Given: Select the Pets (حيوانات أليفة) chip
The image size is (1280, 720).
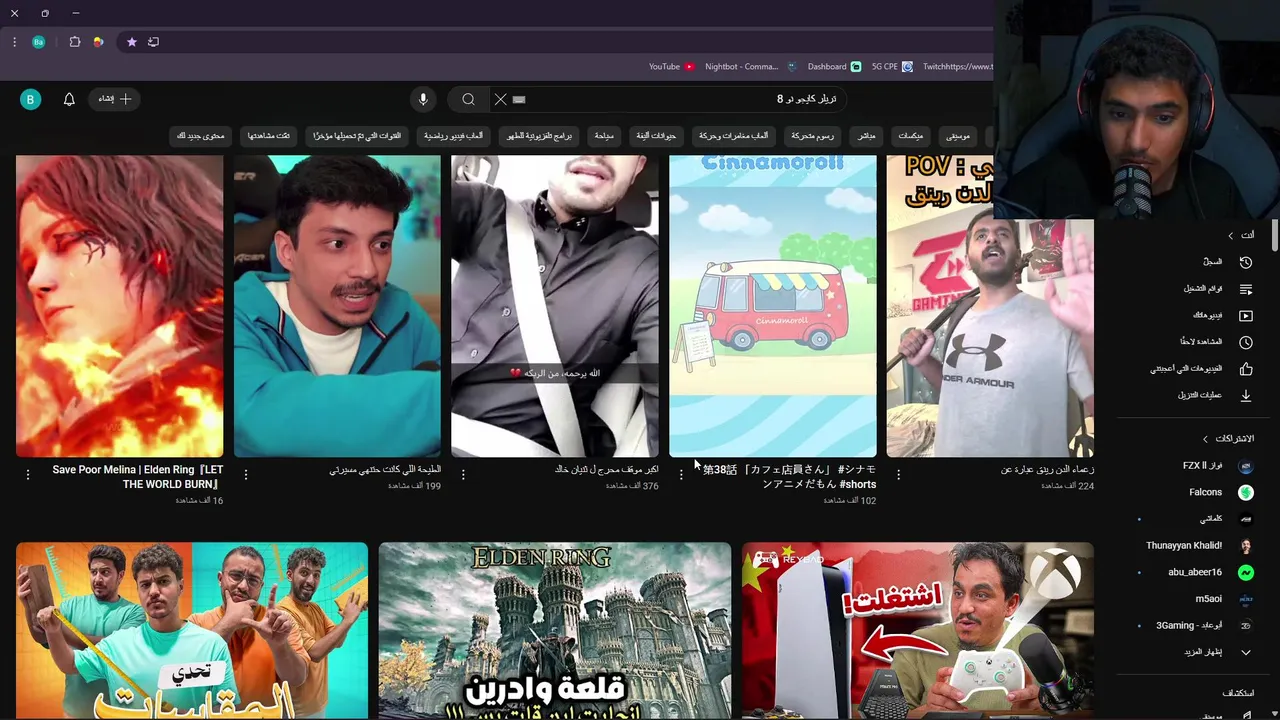Looking at the screenshot, I should click(656, 135).
